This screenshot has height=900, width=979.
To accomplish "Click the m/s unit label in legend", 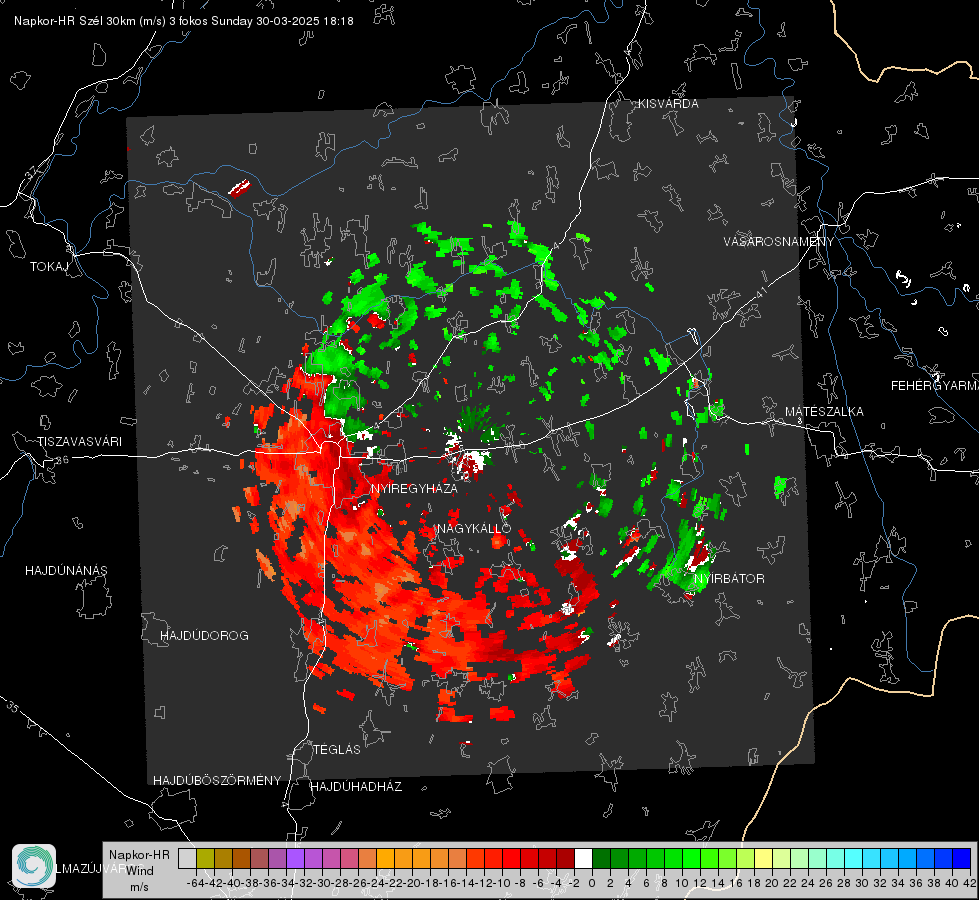I will click(139, 887).
